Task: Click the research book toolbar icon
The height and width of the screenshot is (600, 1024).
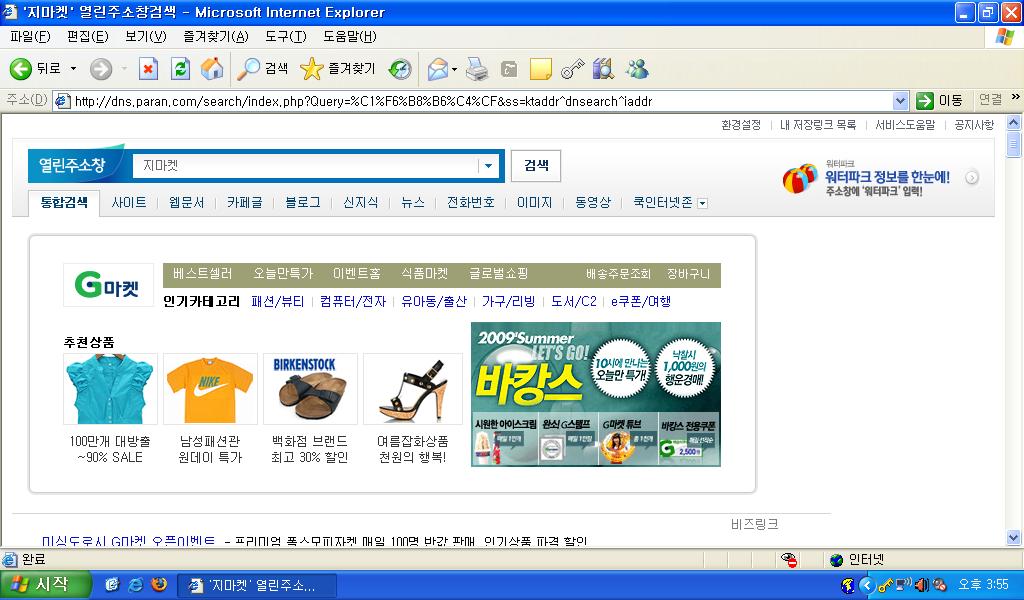Action: pos(603,69)
